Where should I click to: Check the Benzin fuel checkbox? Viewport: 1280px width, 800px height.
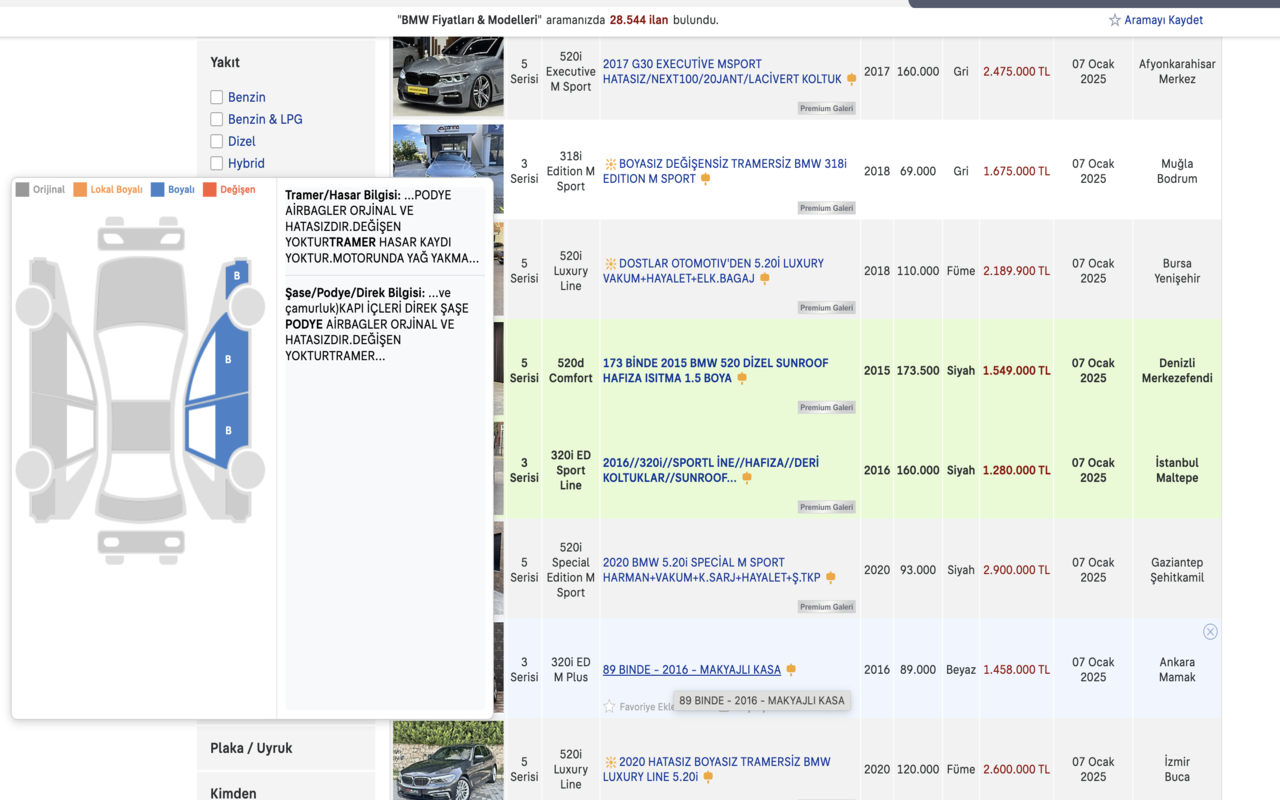(x=217, y=97)
